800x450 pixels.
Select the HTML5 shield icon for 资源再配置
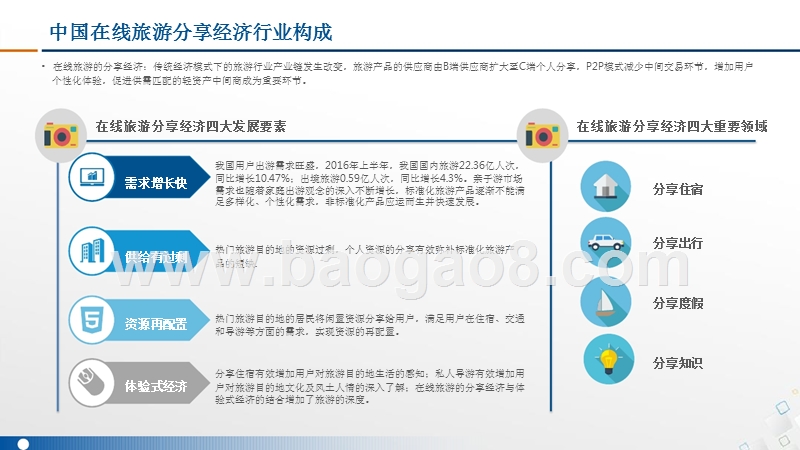[x=92, y=319]
